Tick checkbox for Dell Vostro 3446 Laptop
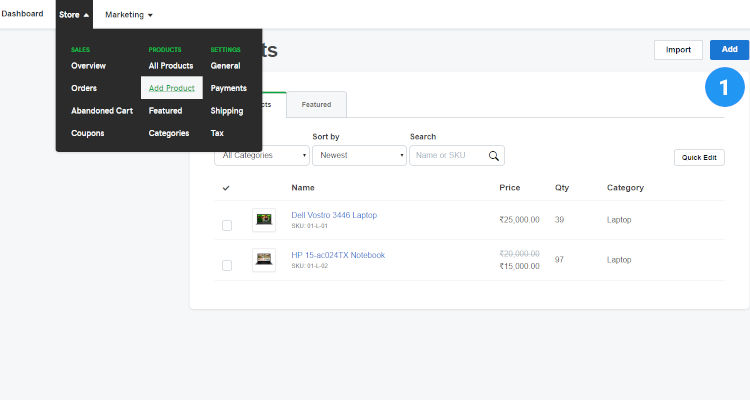The width and height of the screenshot is (750, 400). click(227, 225)
